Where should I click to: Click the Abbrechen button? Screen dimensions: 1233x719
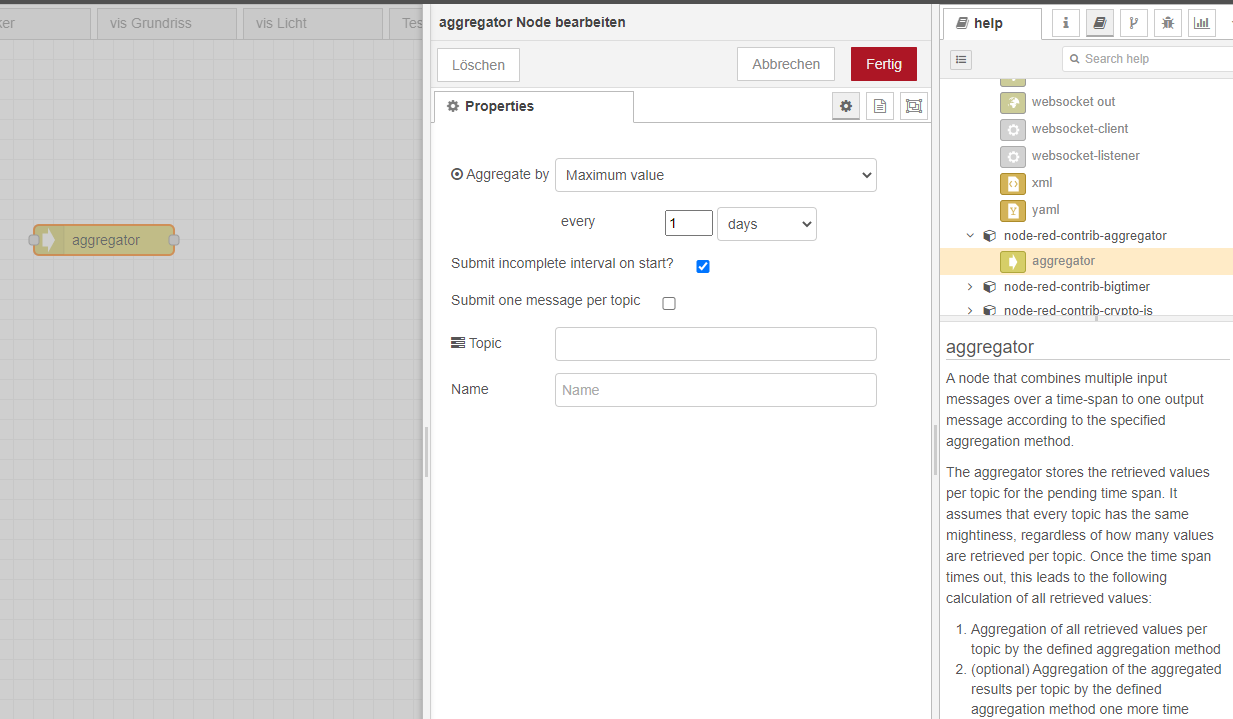(x=786, y=64)
